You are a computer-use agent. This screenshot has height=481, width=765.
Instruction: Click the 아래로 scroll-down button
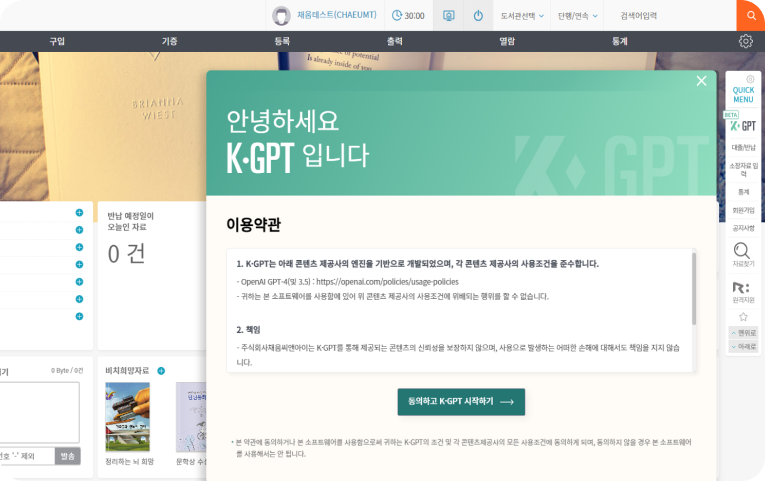pos(743,346)
